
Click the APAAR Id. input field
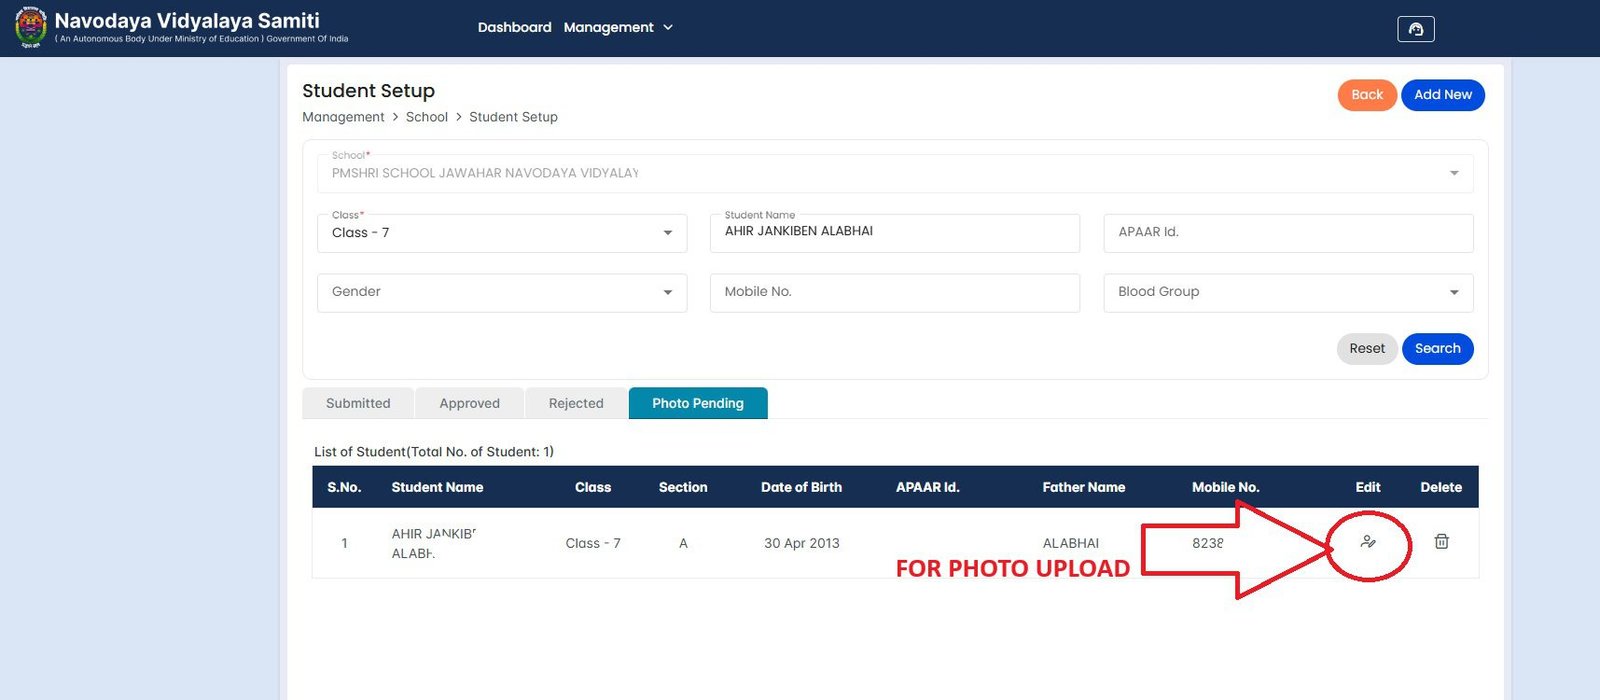[1288, 233]
